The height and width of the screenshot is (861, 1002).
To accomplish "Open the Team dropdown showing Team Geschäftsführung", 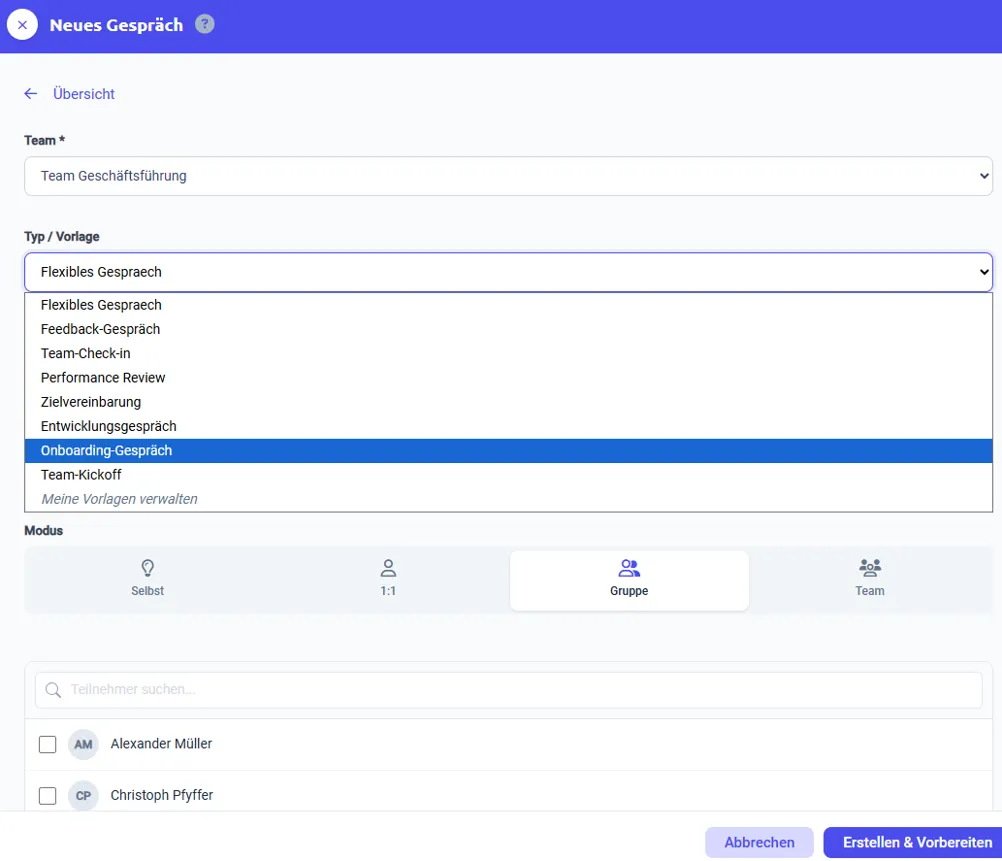I will 508,176.
